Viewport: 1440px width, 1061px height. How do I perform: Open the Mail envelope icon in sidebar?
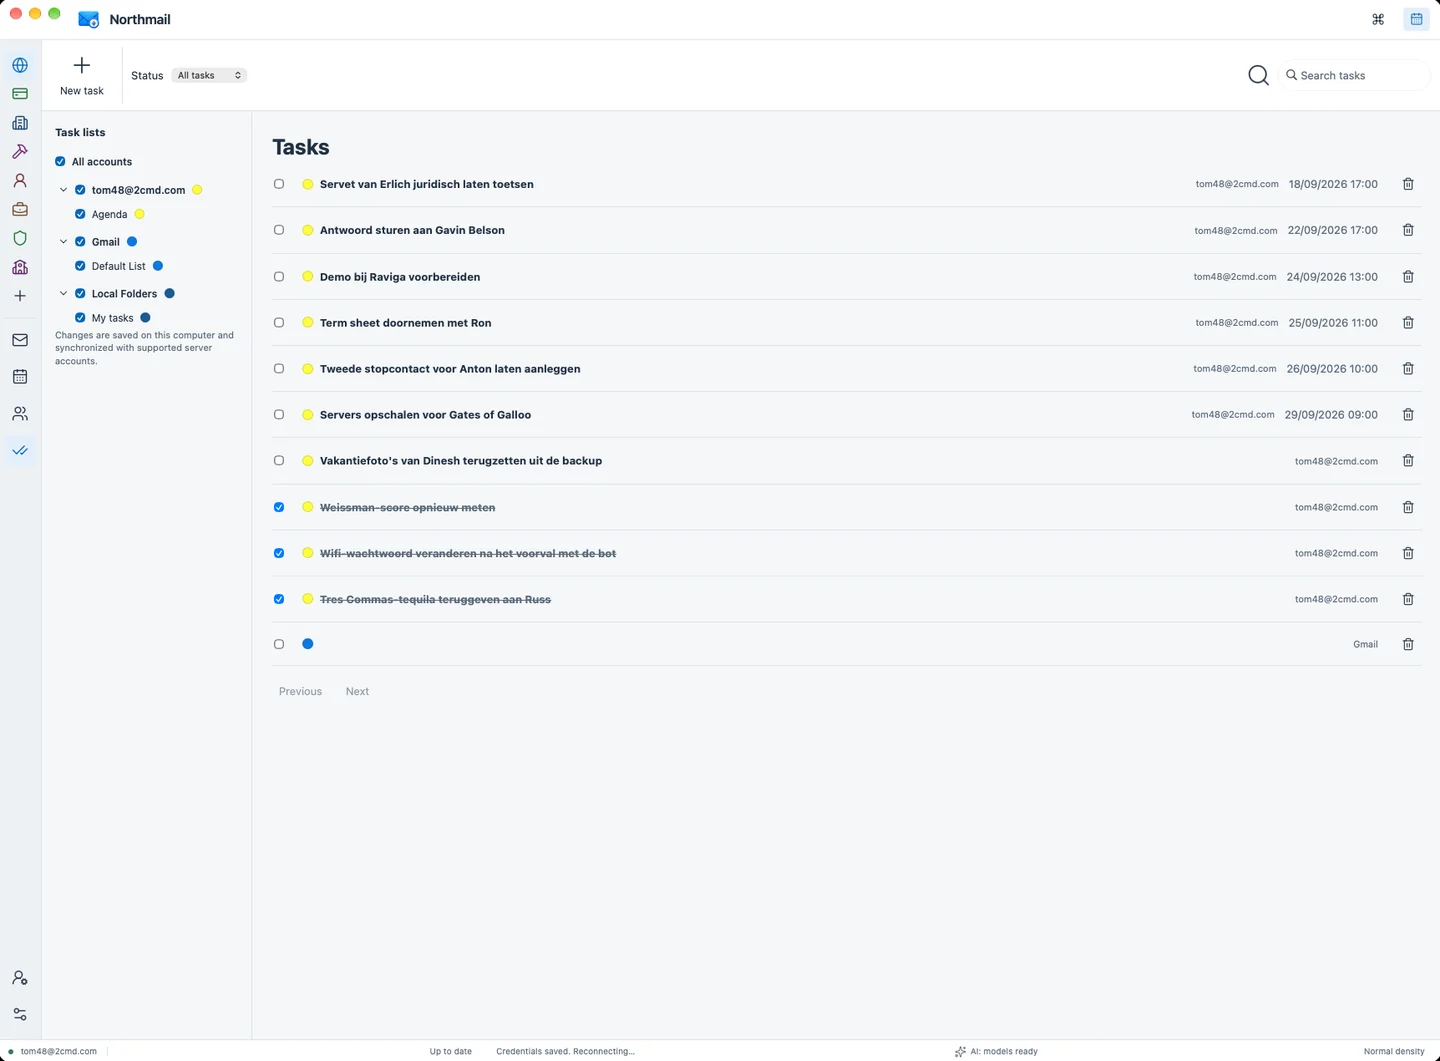[20, 340]
